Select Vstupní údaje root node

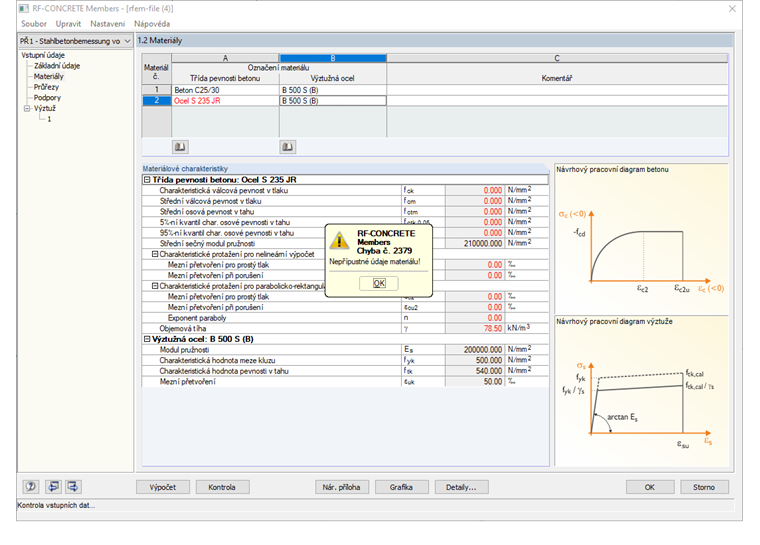pyautogui.click(x=43, y=55)
